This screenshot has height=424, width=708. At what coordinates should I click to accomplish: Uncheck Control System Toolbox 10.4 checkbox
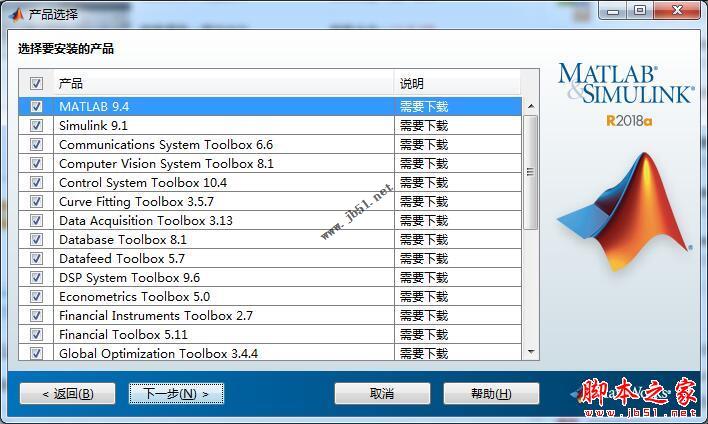pyautogui.click(x=36, y=182)
